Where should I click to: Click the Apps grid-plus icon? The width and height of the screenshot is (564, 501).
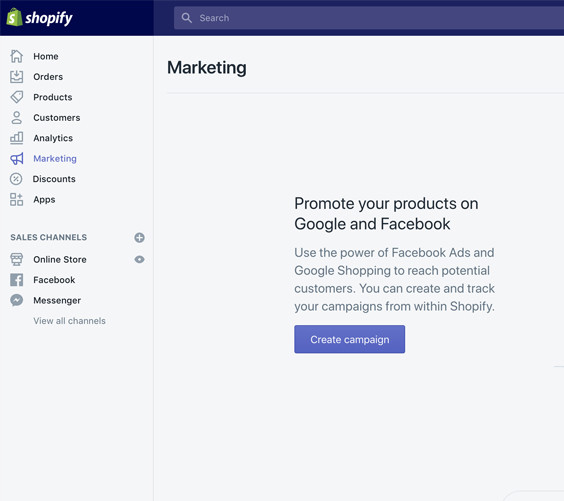[x=17, y=199]
